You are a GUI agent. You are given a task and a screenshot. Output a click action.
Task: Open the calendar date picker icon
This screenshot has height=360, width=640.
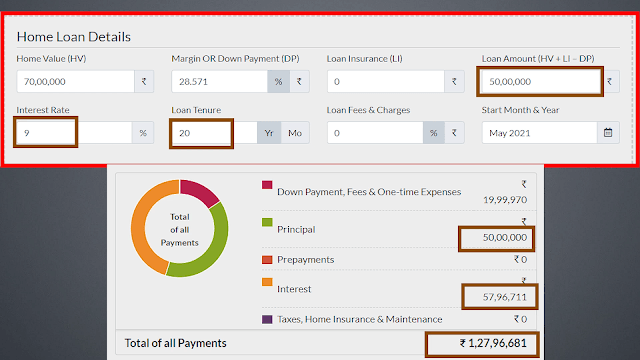click(608, 133)
